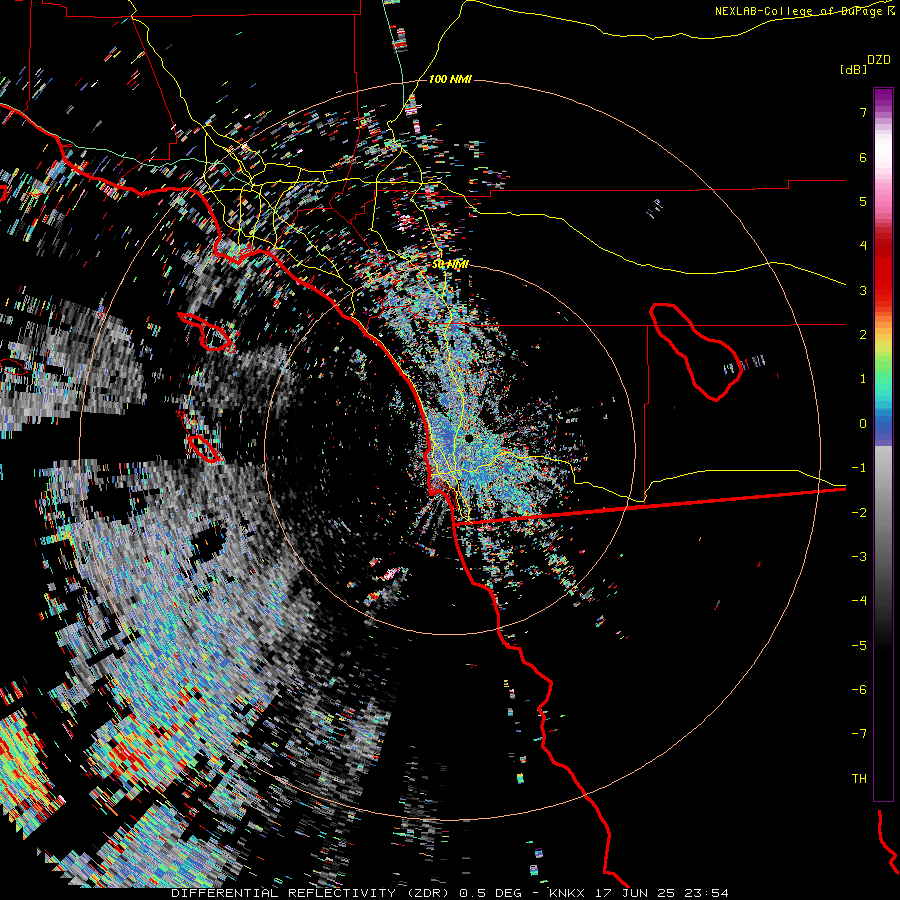Click the "100 NMI" range ring label
900x900 pixels.
[x=450, y=79]
